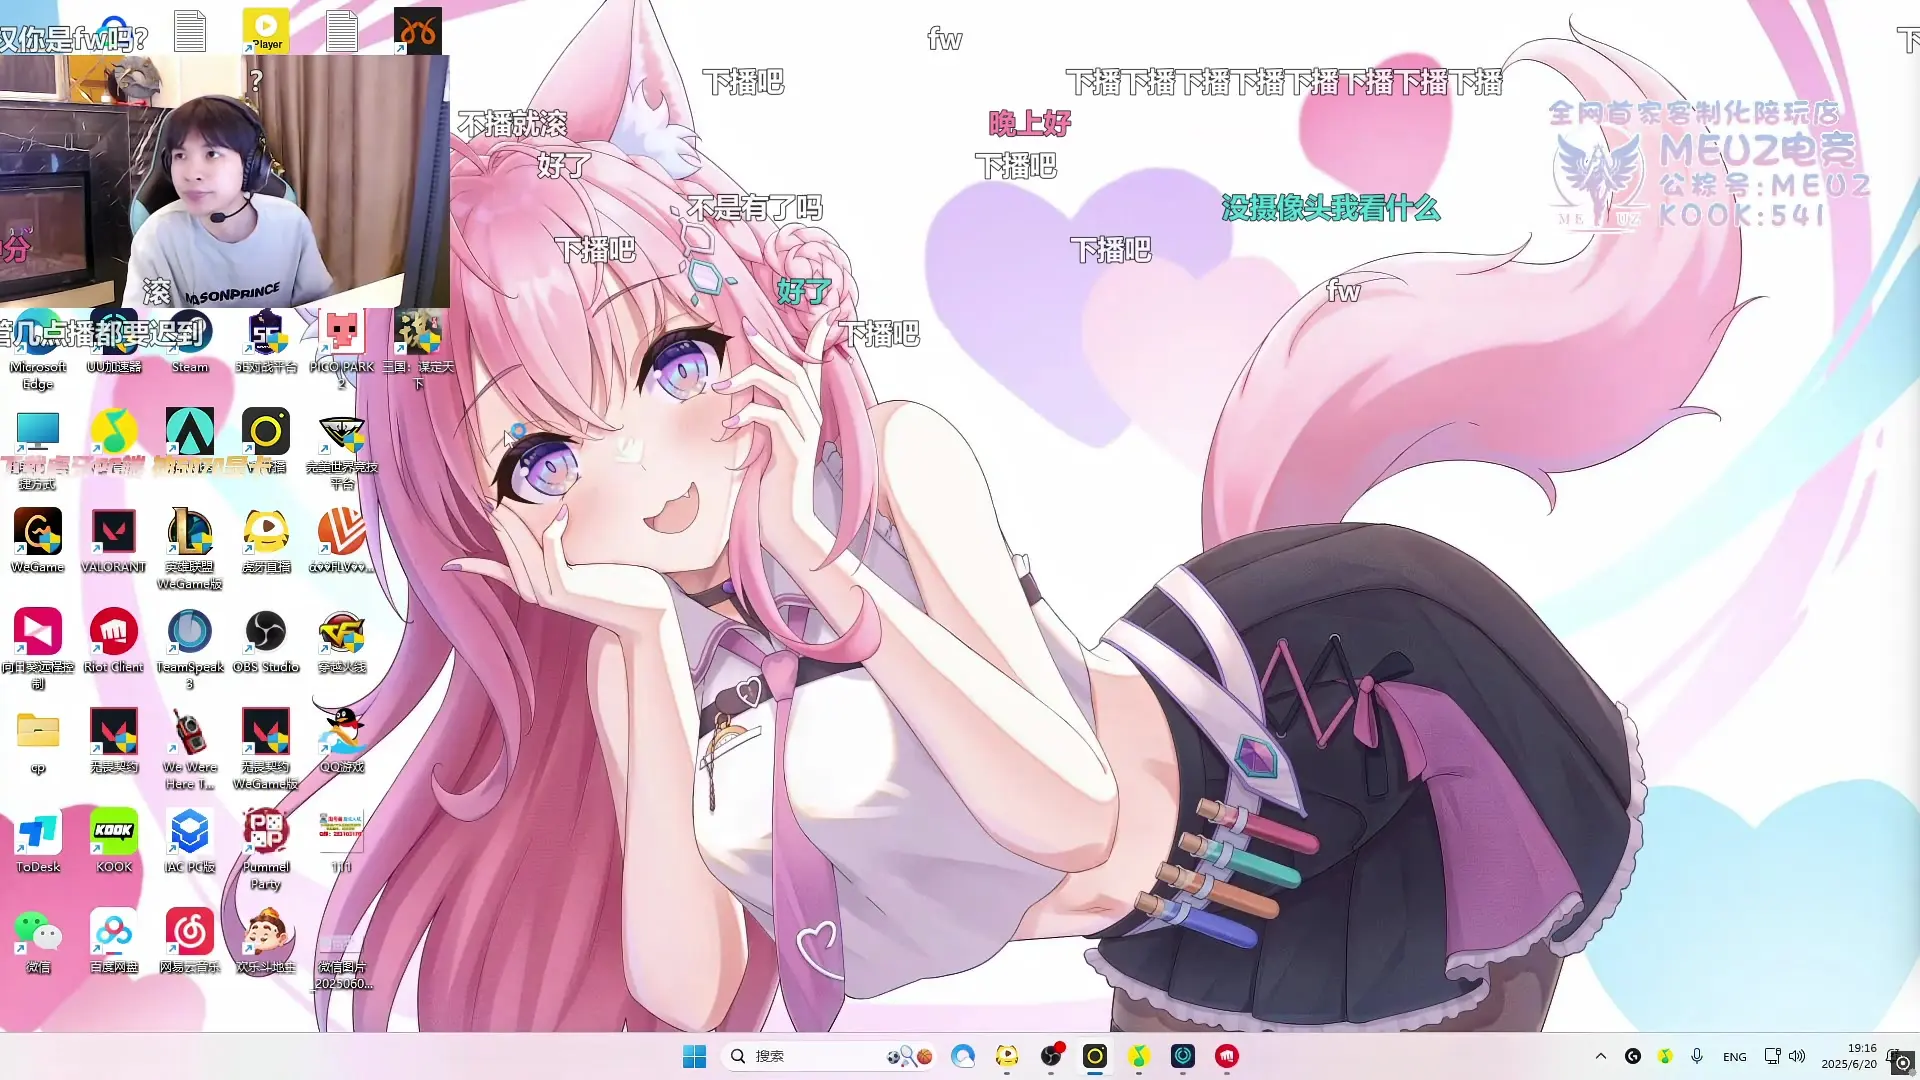Screen dimensions: 1920x1080
Task: Click the Windows Start button
Action: pos(694,1056)
